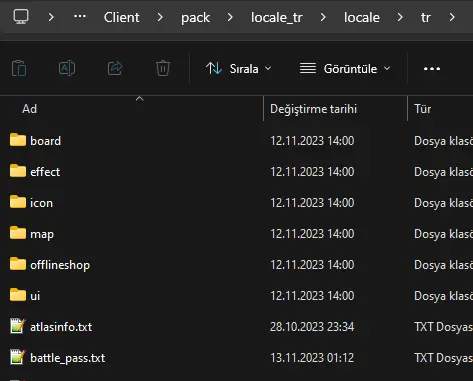The image size is (473, 381).
Task: Open the Sırala sort dropdown
Action: pyautogui.click(x=239, y=69)
